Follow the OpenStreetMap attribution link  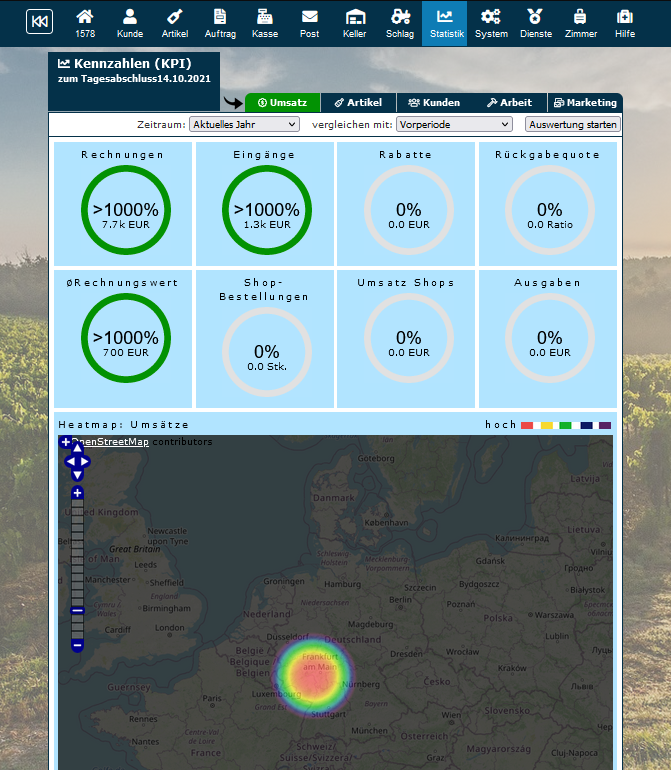(109, 441)
